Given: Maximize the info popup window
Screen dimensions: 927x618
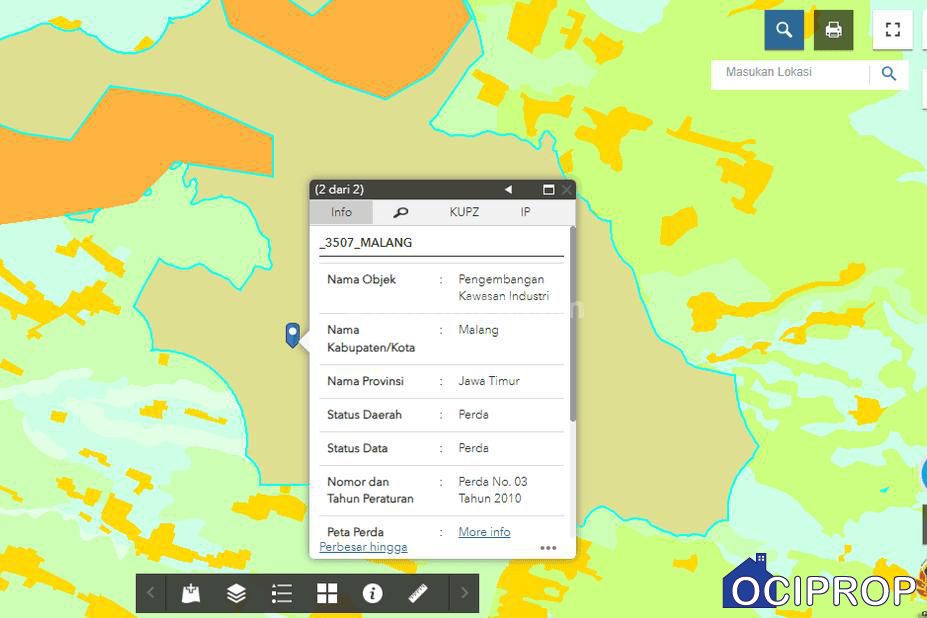Looking at the screenshot, I should click(548, 189).
